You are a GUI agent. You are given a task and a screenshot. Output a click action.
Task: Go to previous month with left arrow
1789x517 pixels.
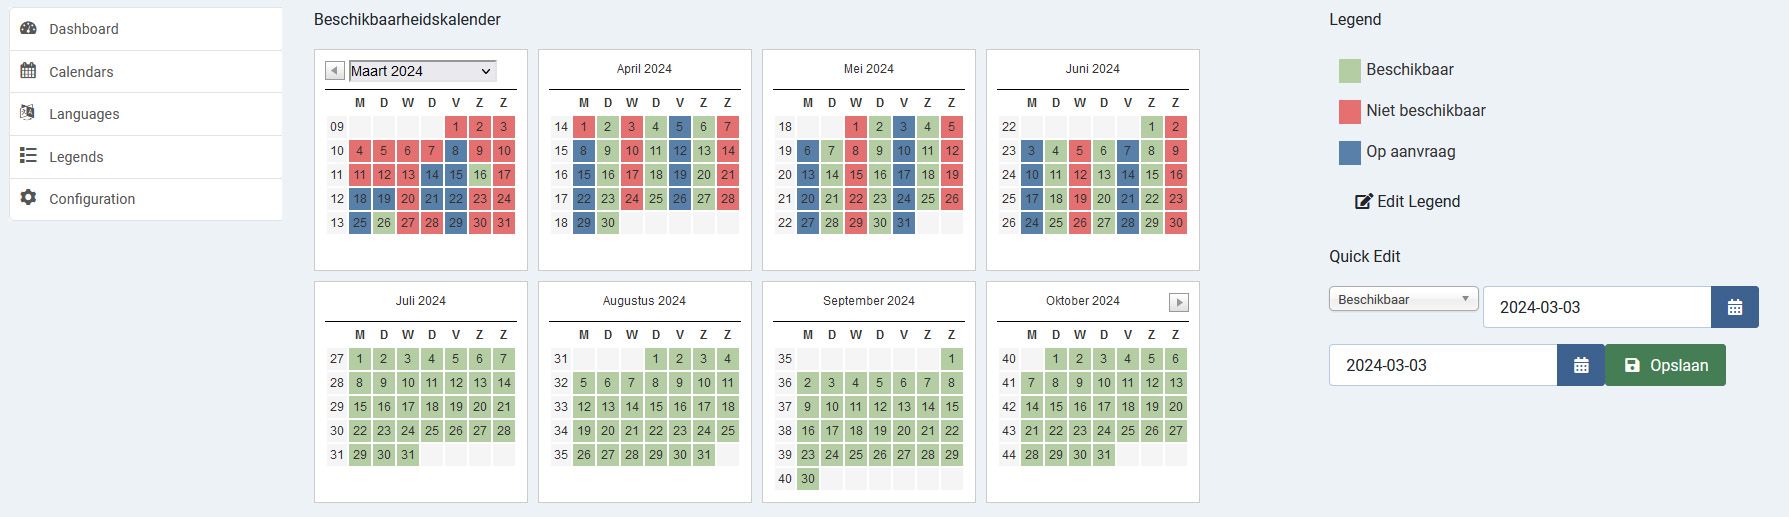335,71
